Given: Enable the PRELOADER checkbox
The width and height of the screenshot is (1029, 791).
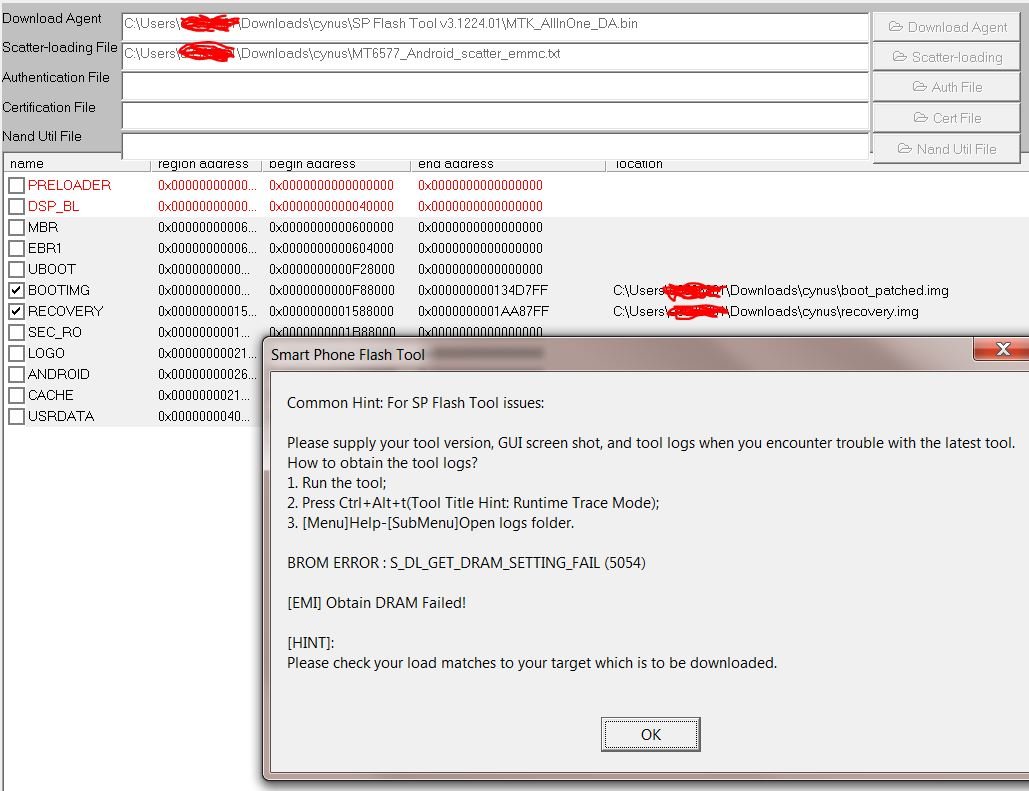Looking at the screenshot, I should click(16, 186).
